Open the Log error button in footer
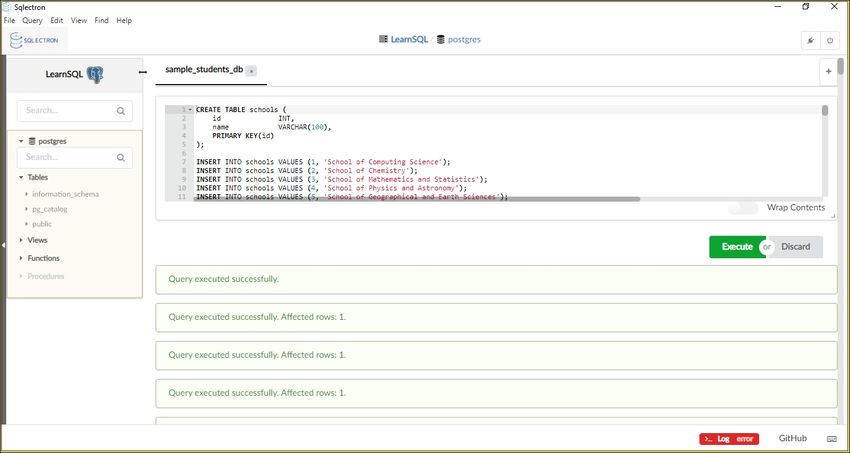 coord(729,439)
